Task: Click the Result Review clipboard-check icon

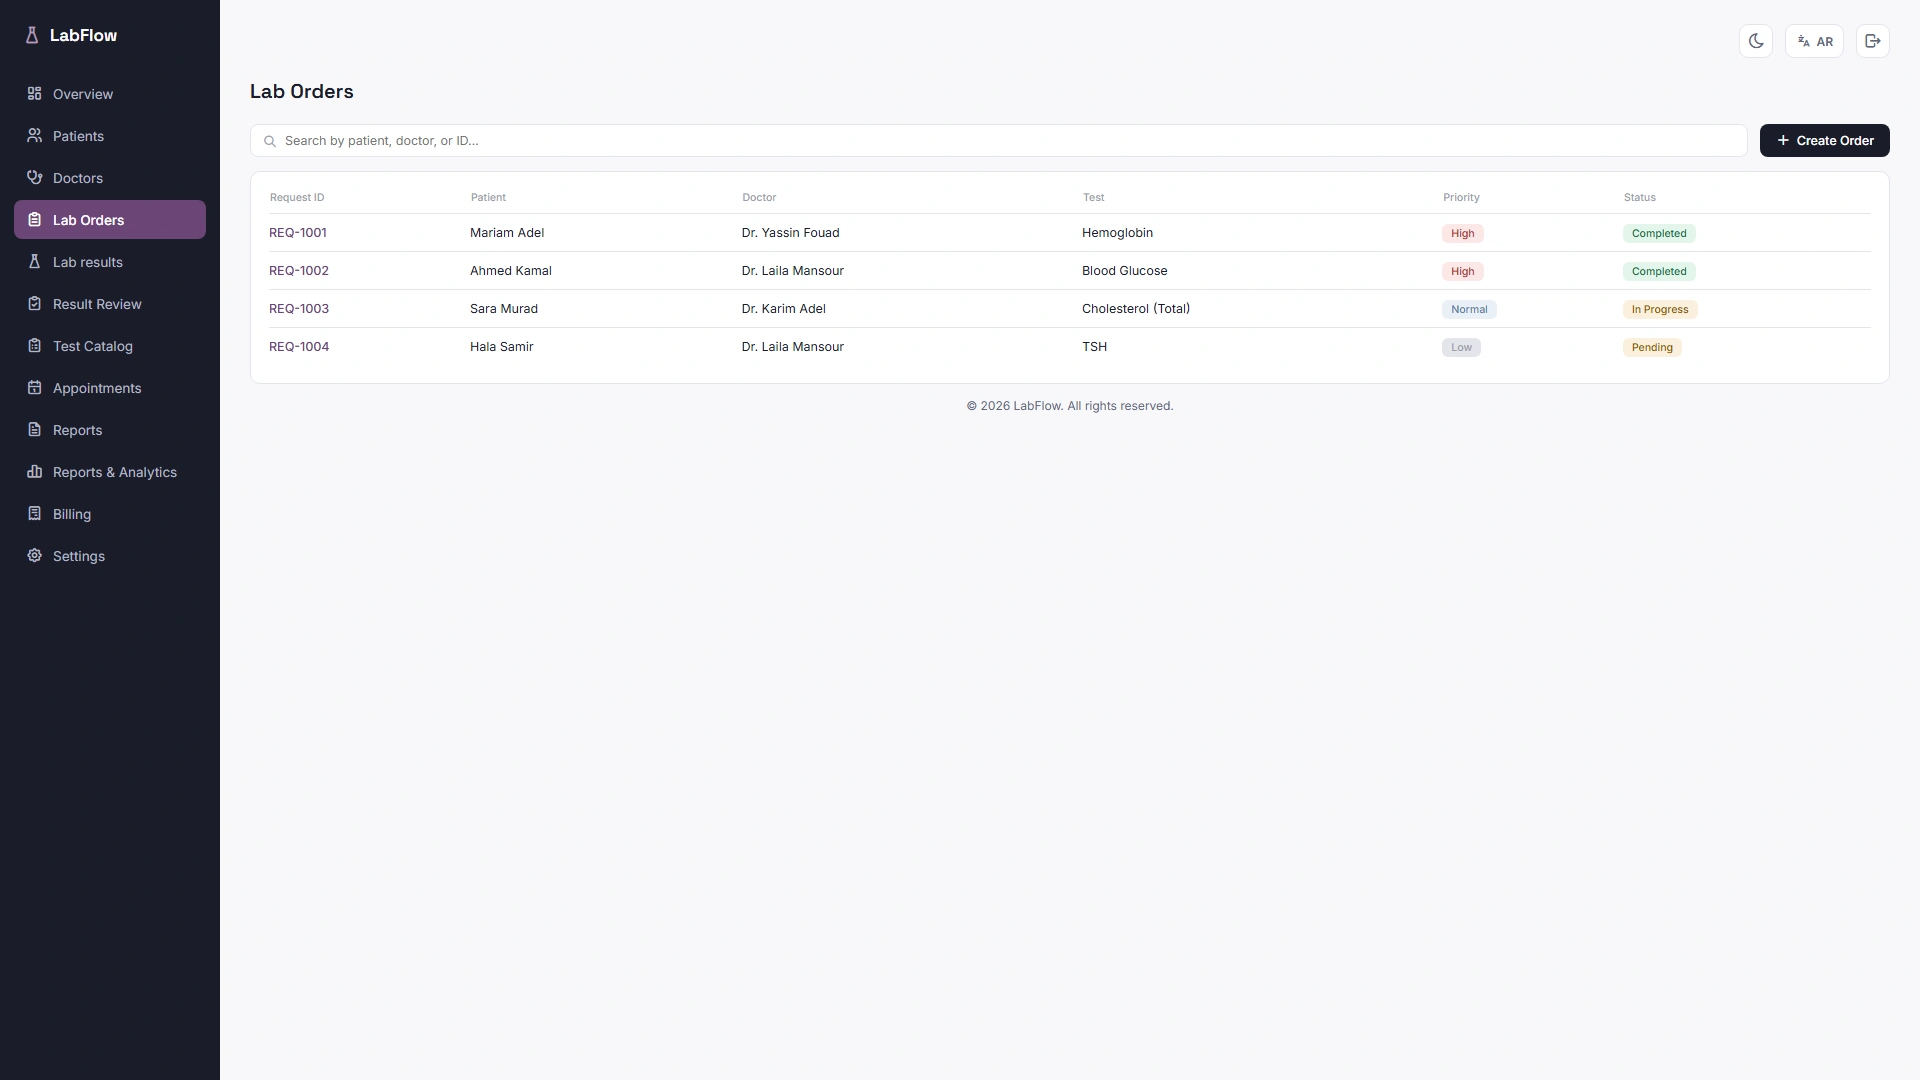Action: coord(34,303)
